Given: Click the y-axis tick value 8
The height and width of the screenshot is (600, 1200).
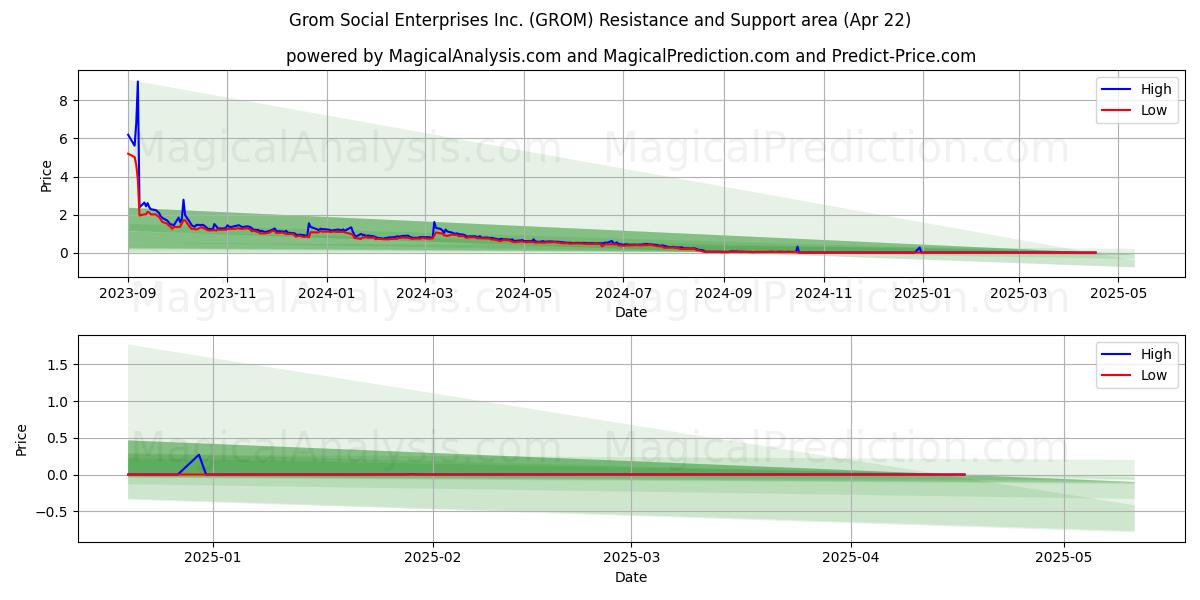Looking at the screenshot, I should pyautogui.click(x=63, y=101).
